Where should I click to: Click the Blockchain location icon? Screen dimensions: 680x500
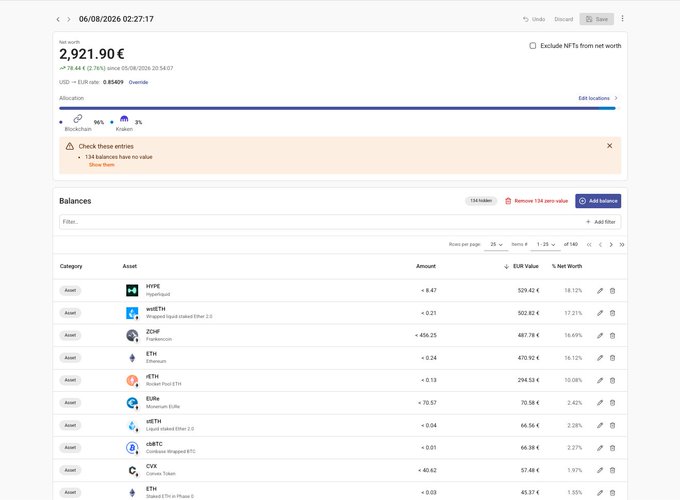(x=78, y=118)
